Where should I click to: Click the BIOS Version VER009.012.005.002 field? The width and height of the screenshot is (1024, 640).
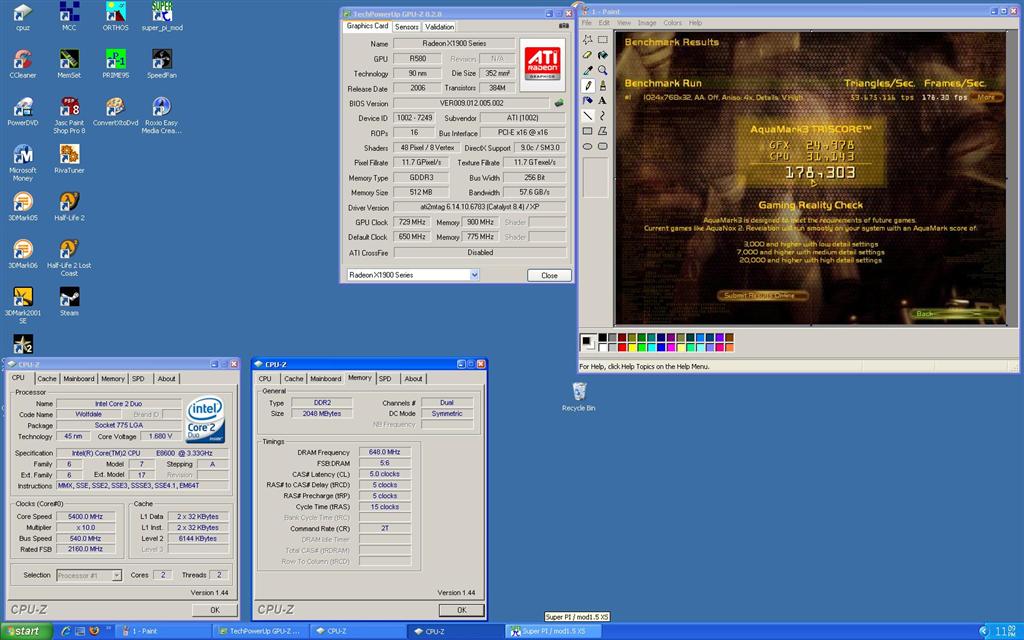(472, 103)
